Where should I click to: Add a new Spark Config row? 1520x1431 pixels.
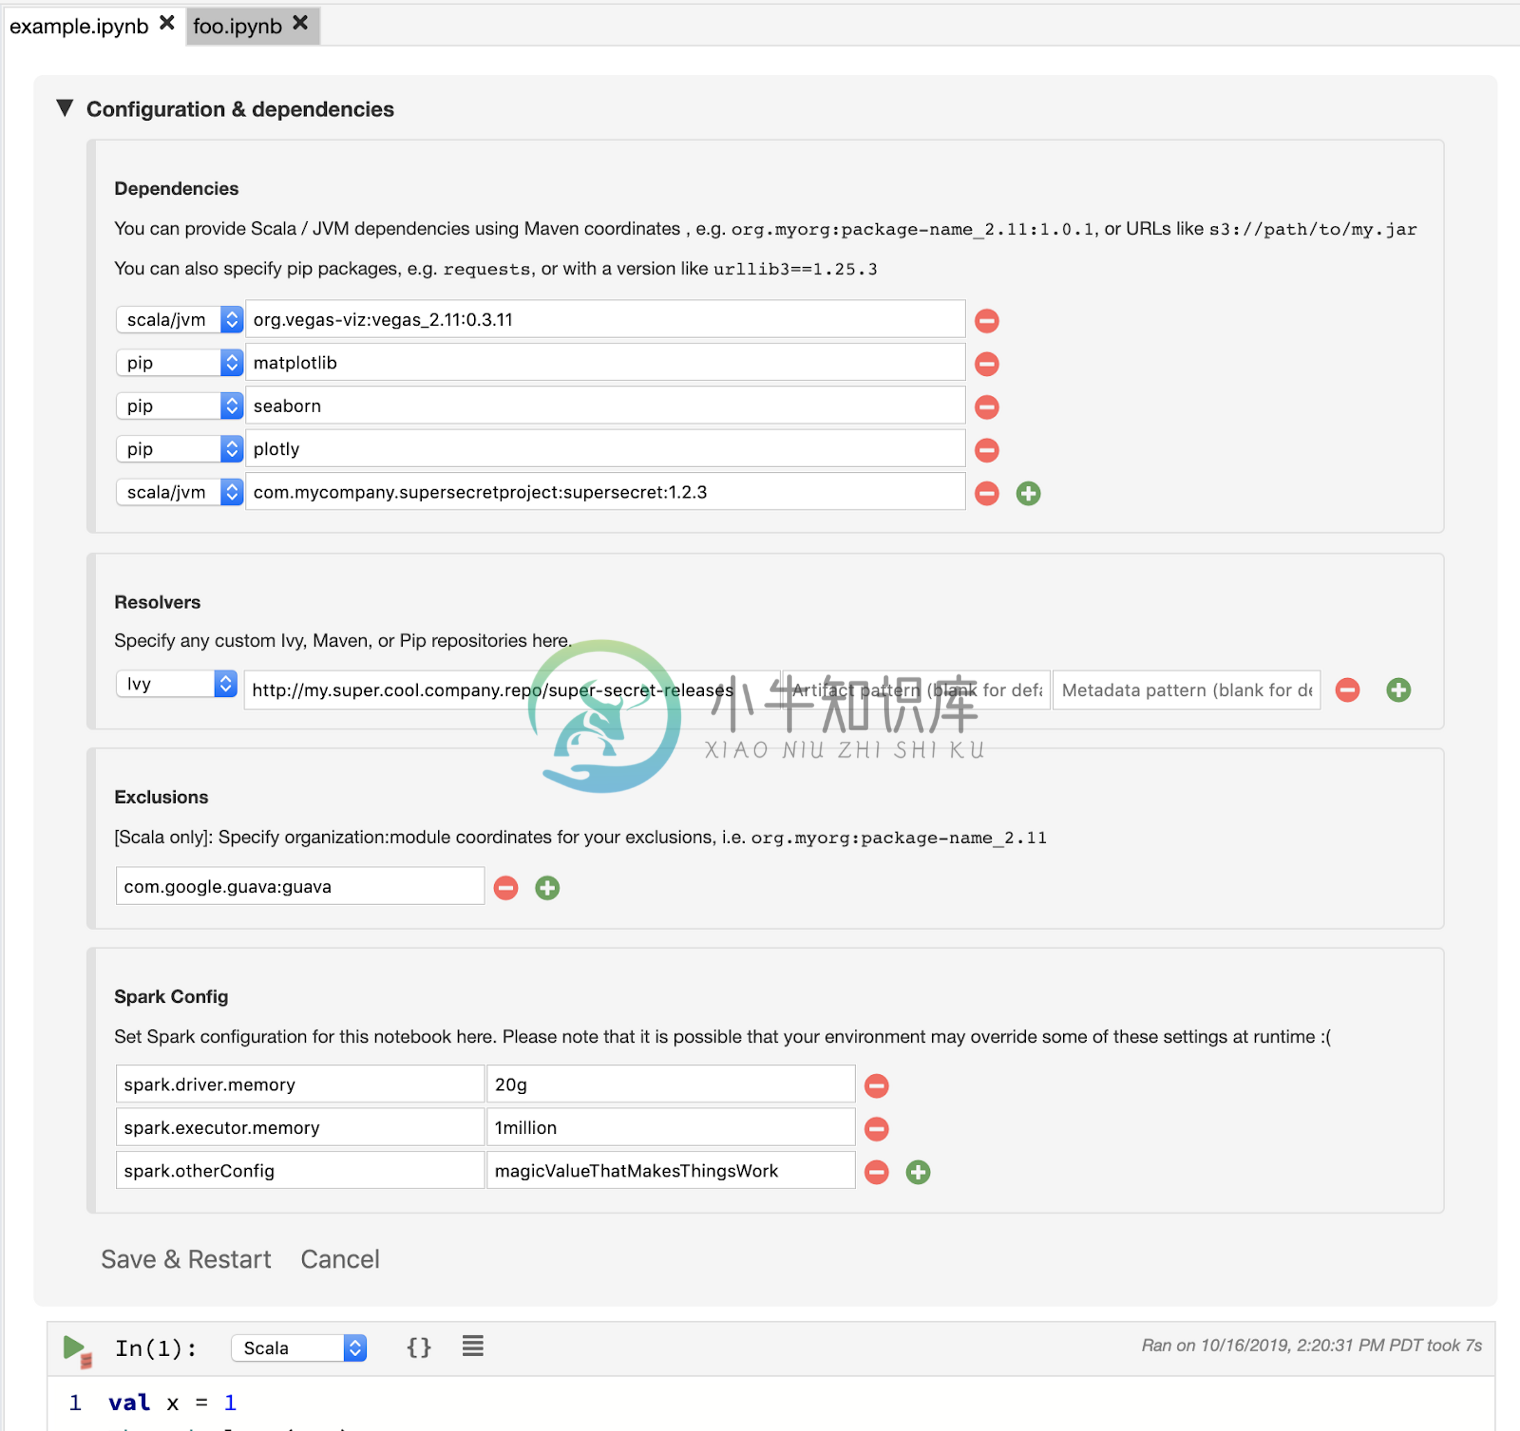click(x=919, y=1171)
